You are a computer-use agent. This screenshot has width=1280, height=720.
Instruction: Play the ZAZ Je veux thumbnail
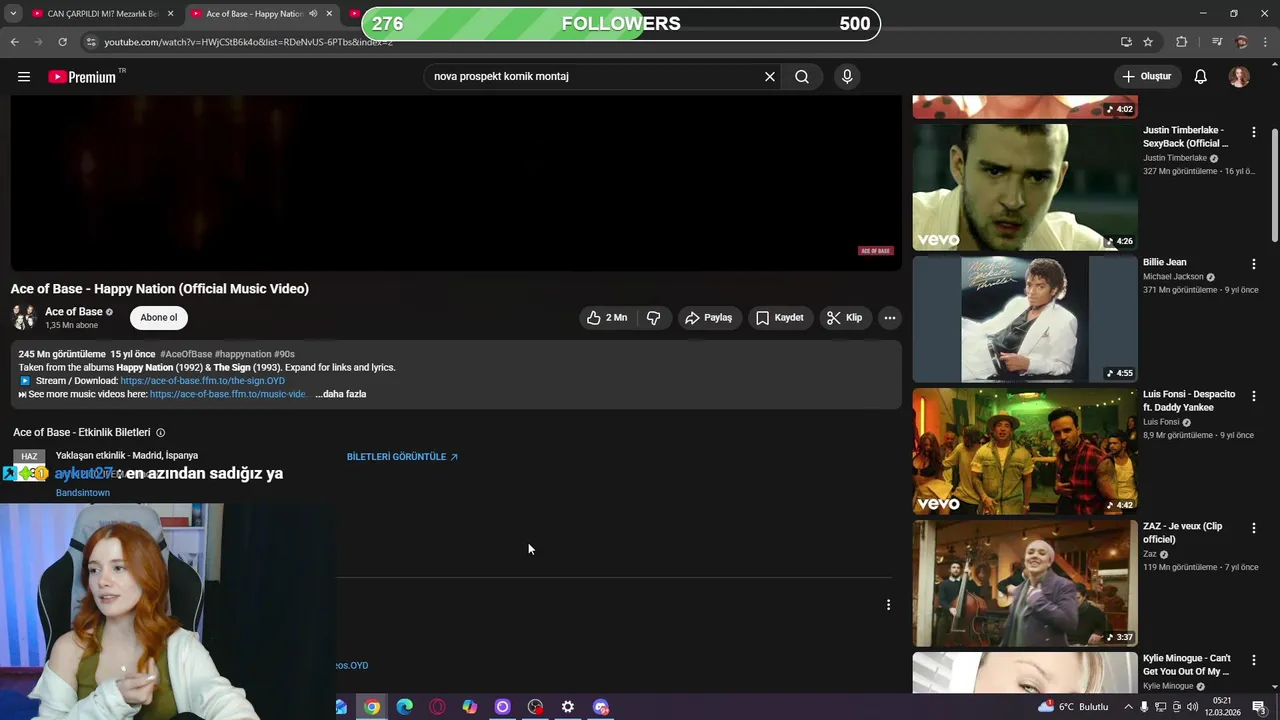1025,583
